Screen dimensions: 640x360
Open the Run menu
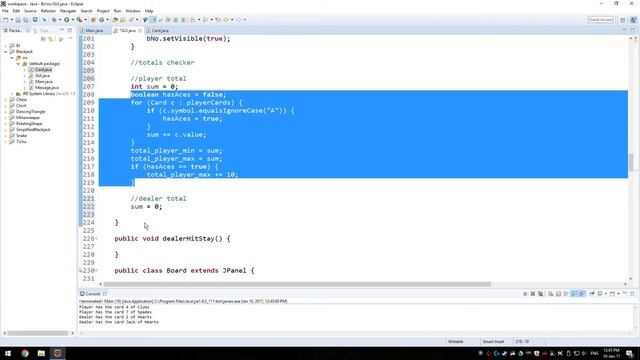pos(118,11)
